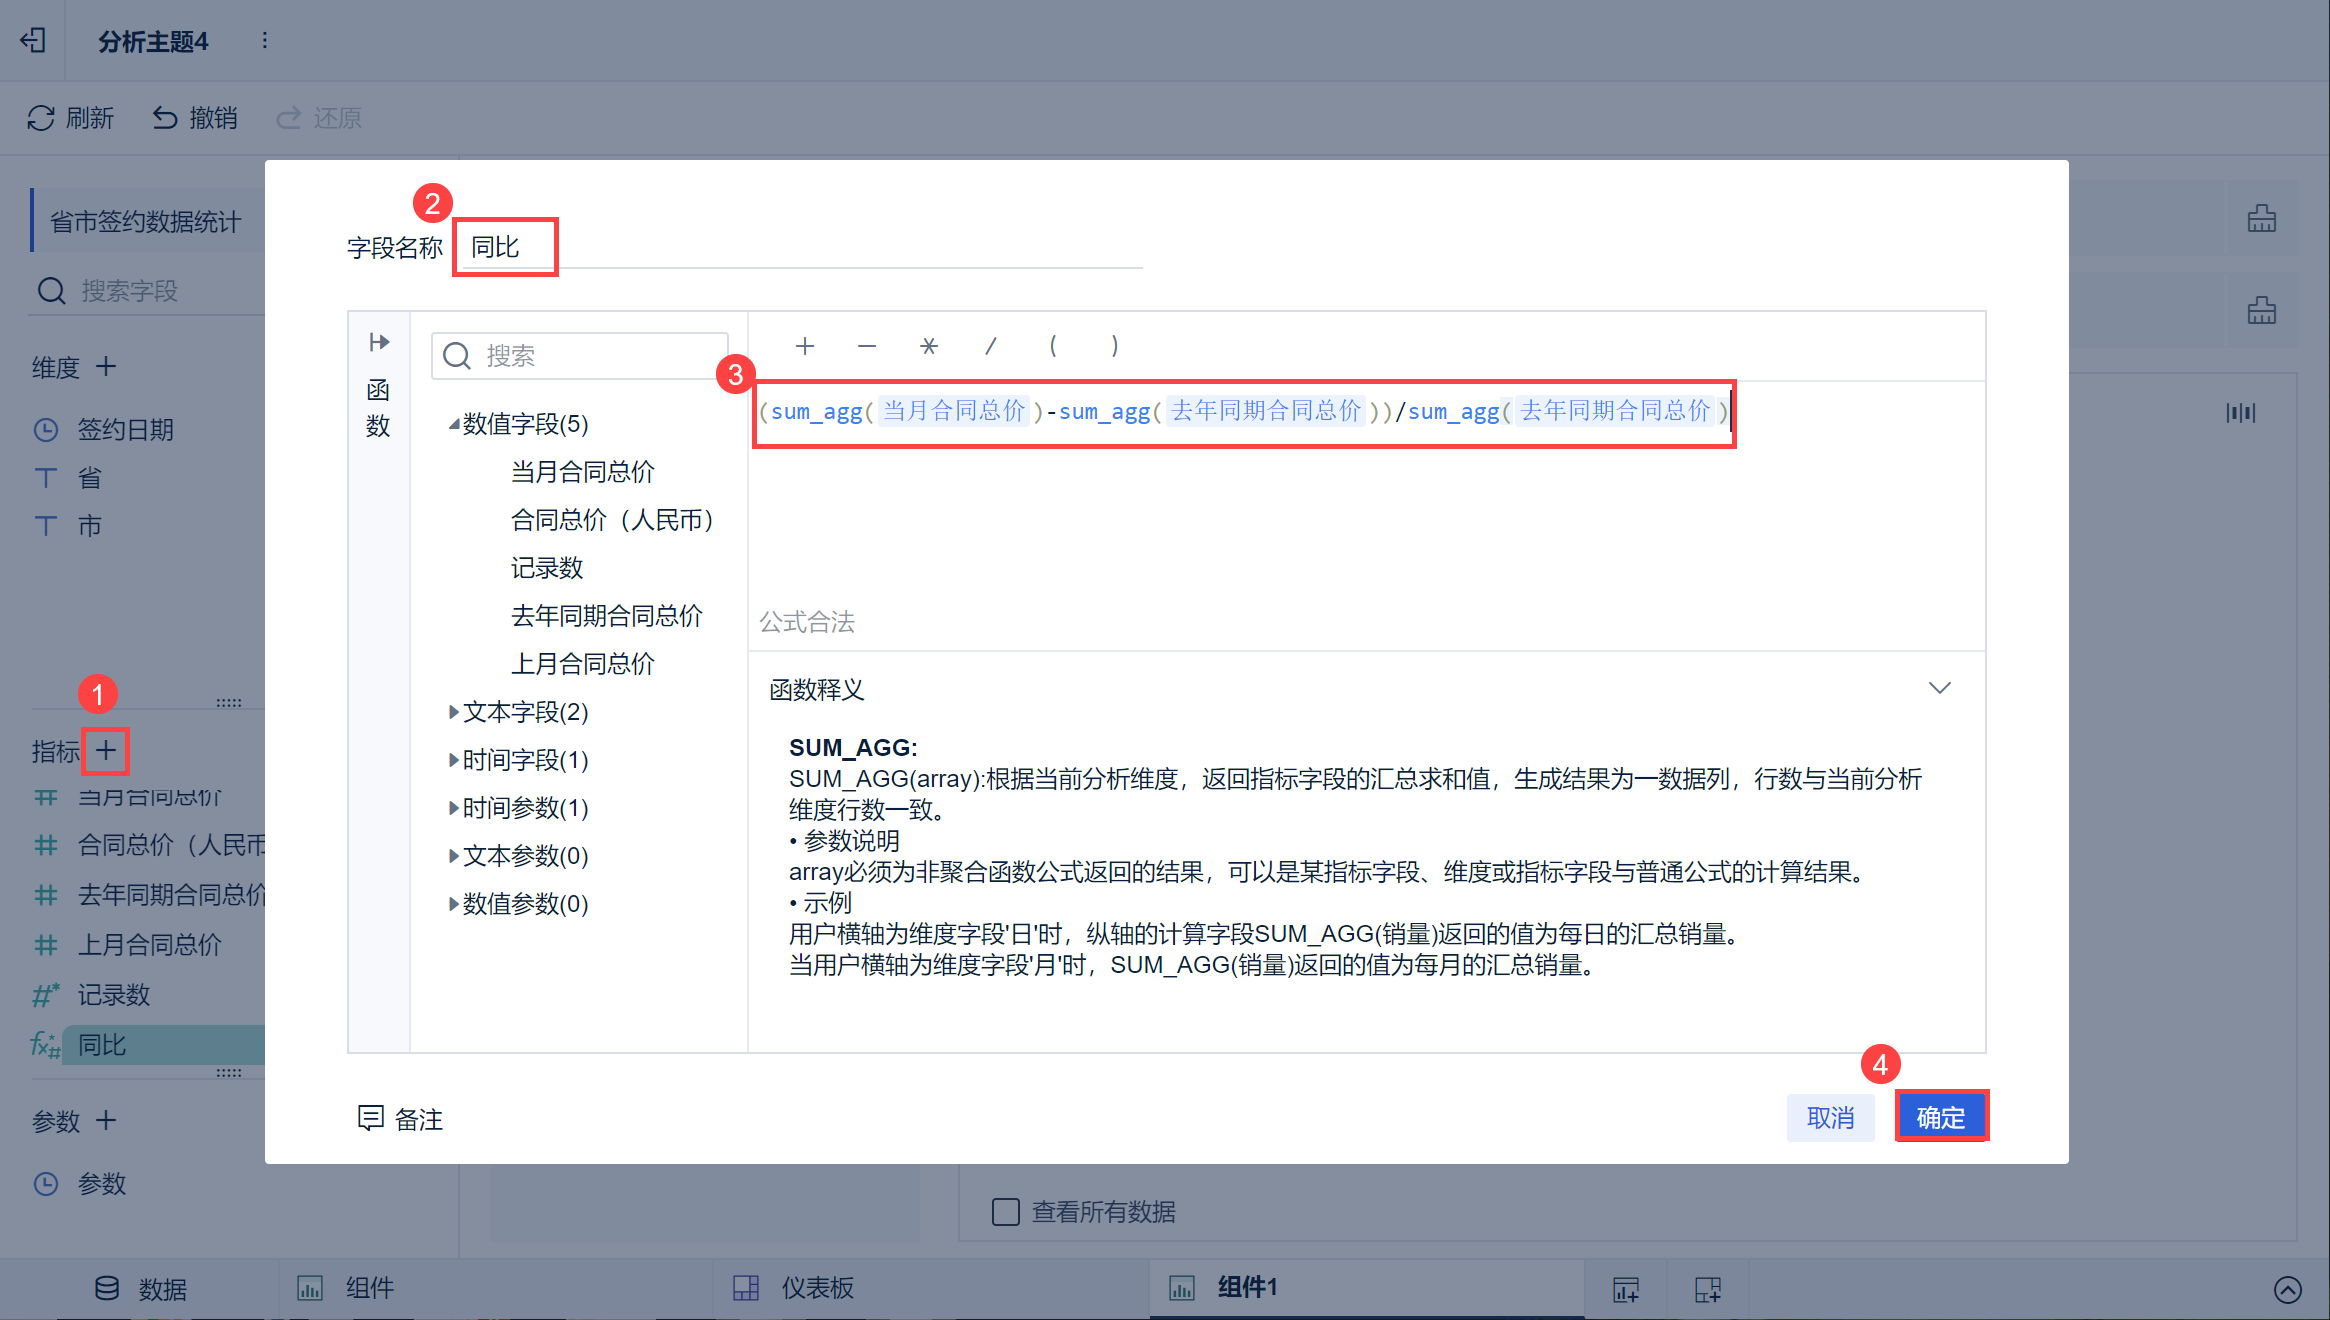Collapse the 数值字段(5) tree node
Image resolution: width=2330 pixels, height=1320 pixels.
pyautogui.click(x=454, y=424)
